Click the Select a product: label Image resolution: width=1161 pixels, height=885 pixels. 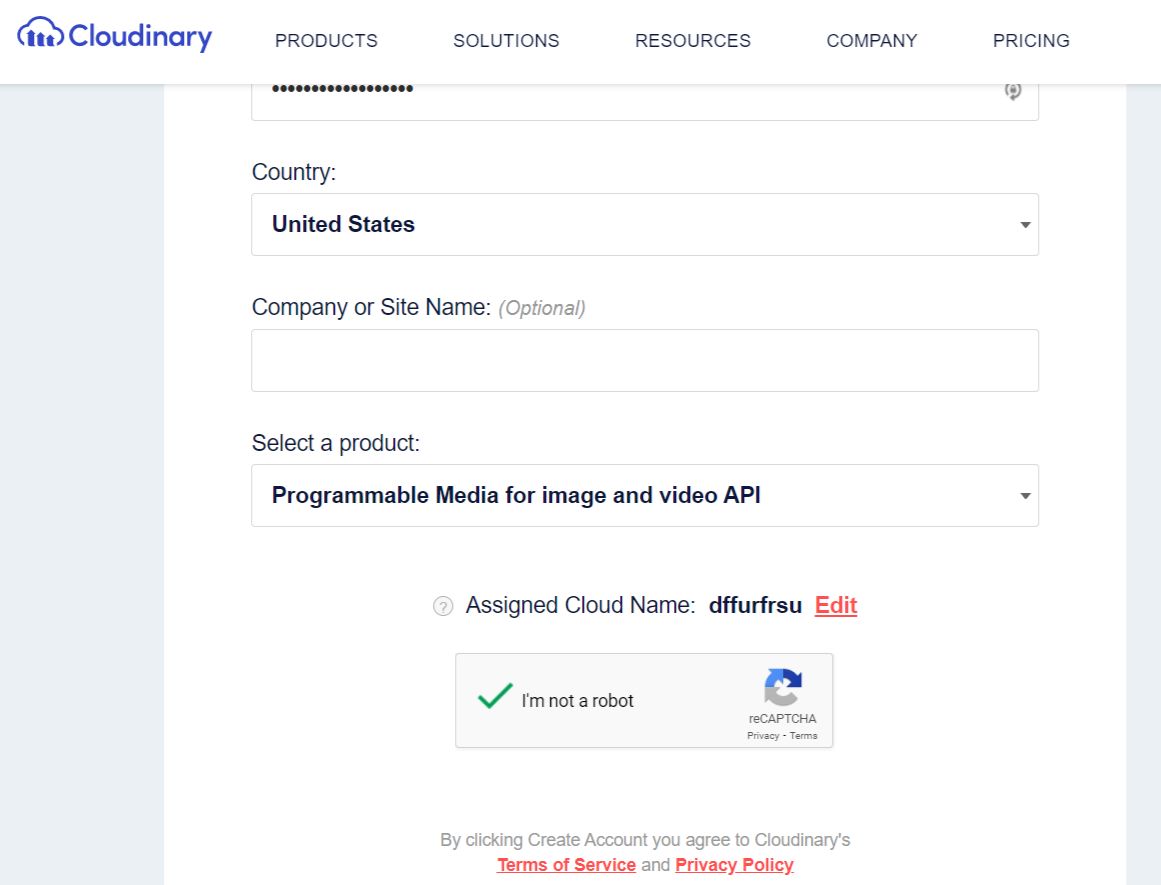pyautogui.click(x=335, y=443)
